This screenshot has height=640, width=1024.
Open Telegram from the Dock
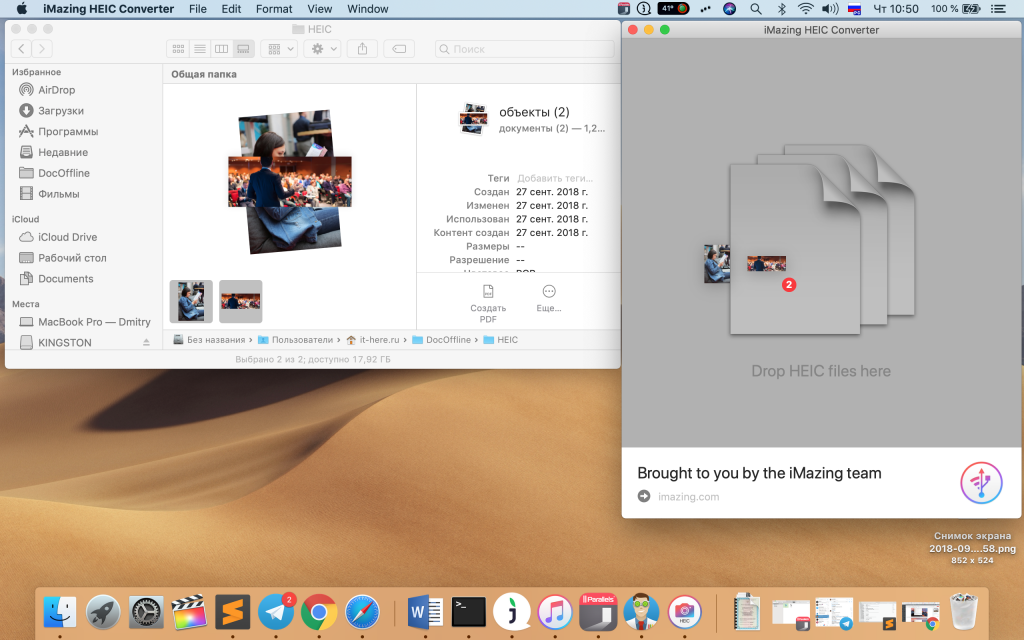[275, 610]
